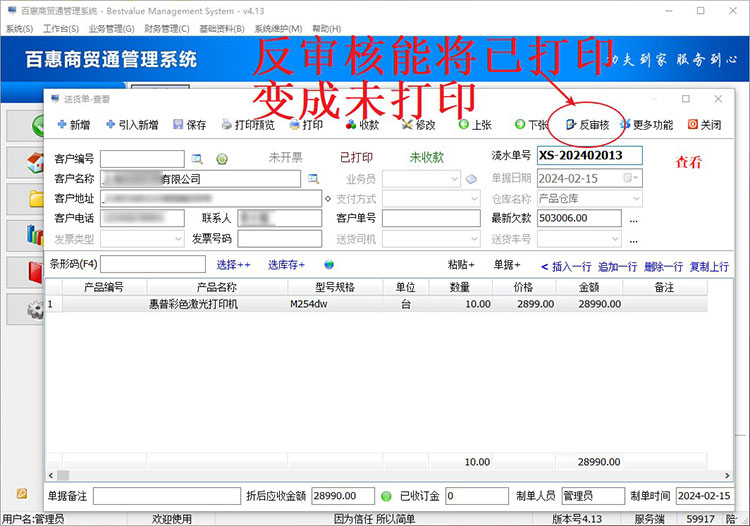The image size is (750, 526).
Task: Click 关闭 in the toolbar
Action: tap(704, 125)
